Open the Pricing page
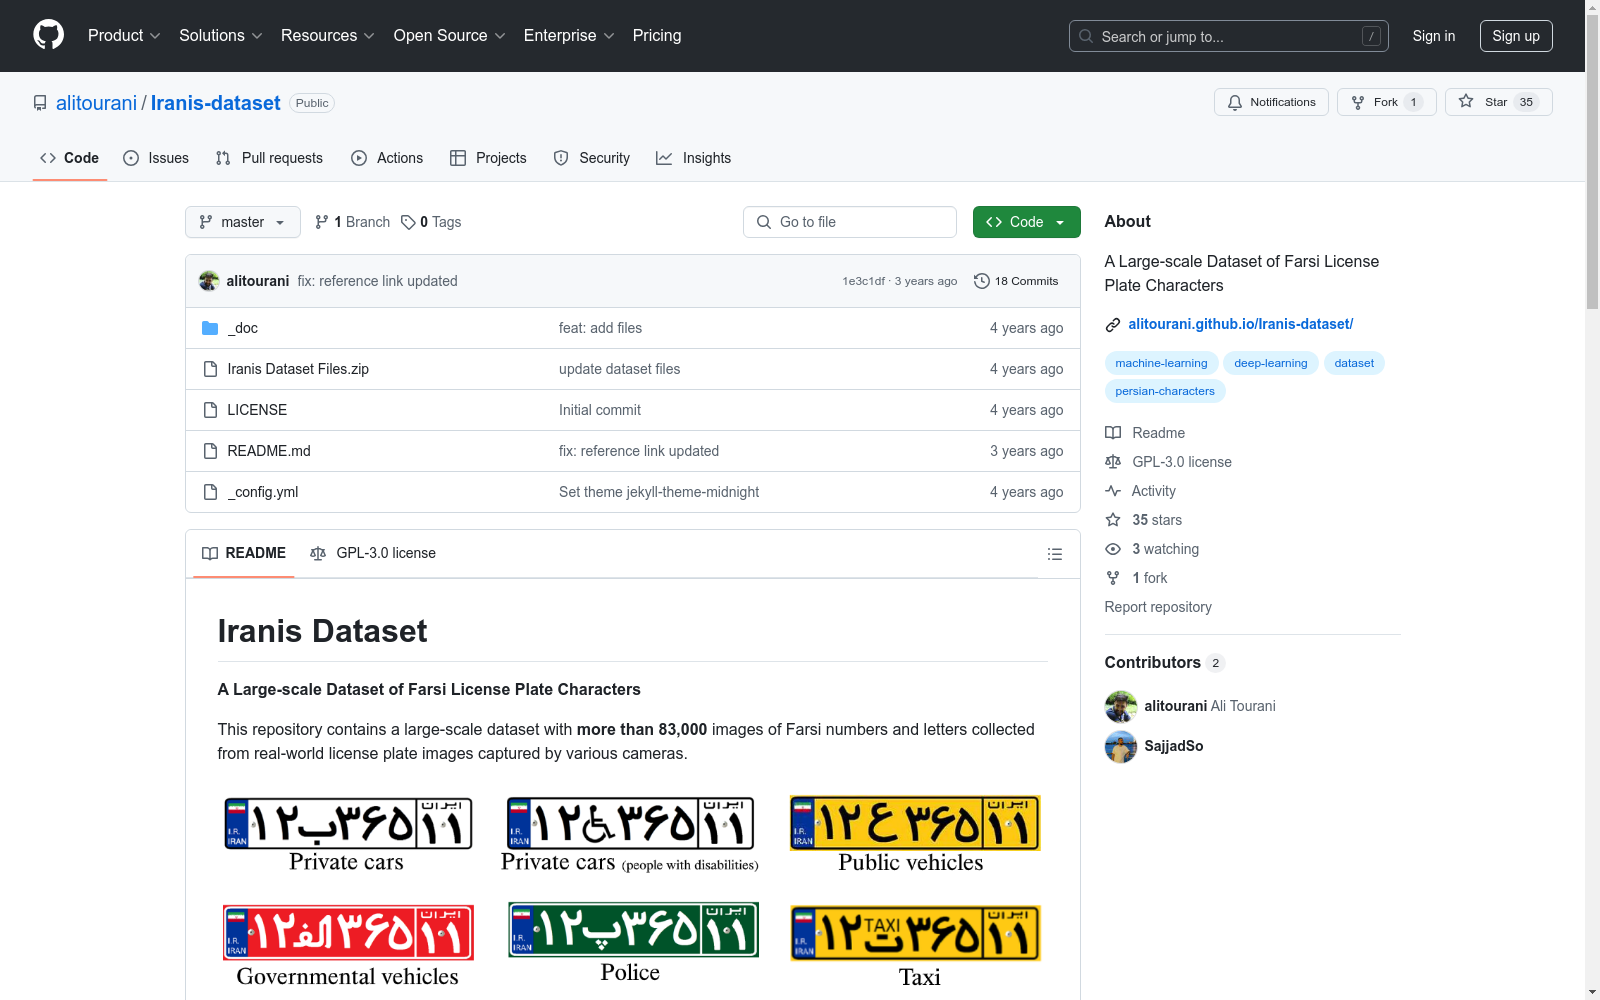Screen dimensions: 1600x1000 tap(657, 35)
